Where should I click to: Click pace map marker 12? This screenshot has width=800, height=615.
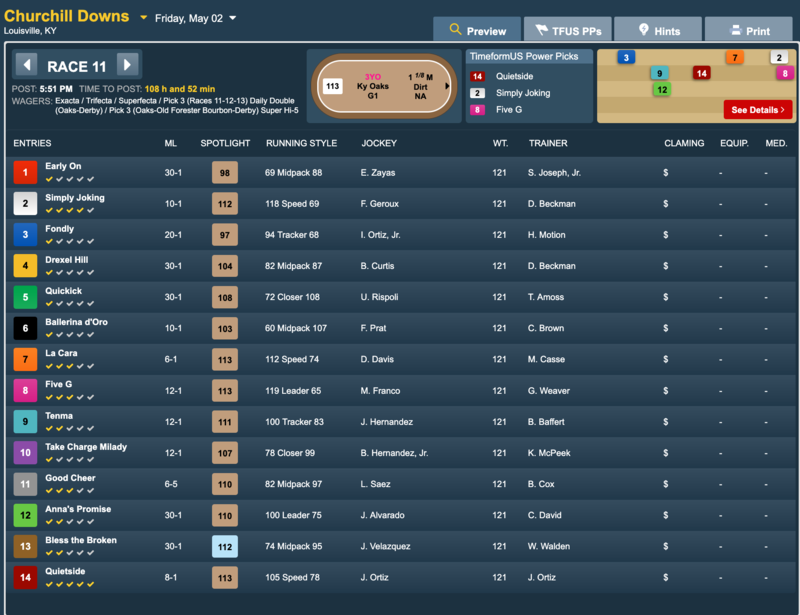point(662,89)
